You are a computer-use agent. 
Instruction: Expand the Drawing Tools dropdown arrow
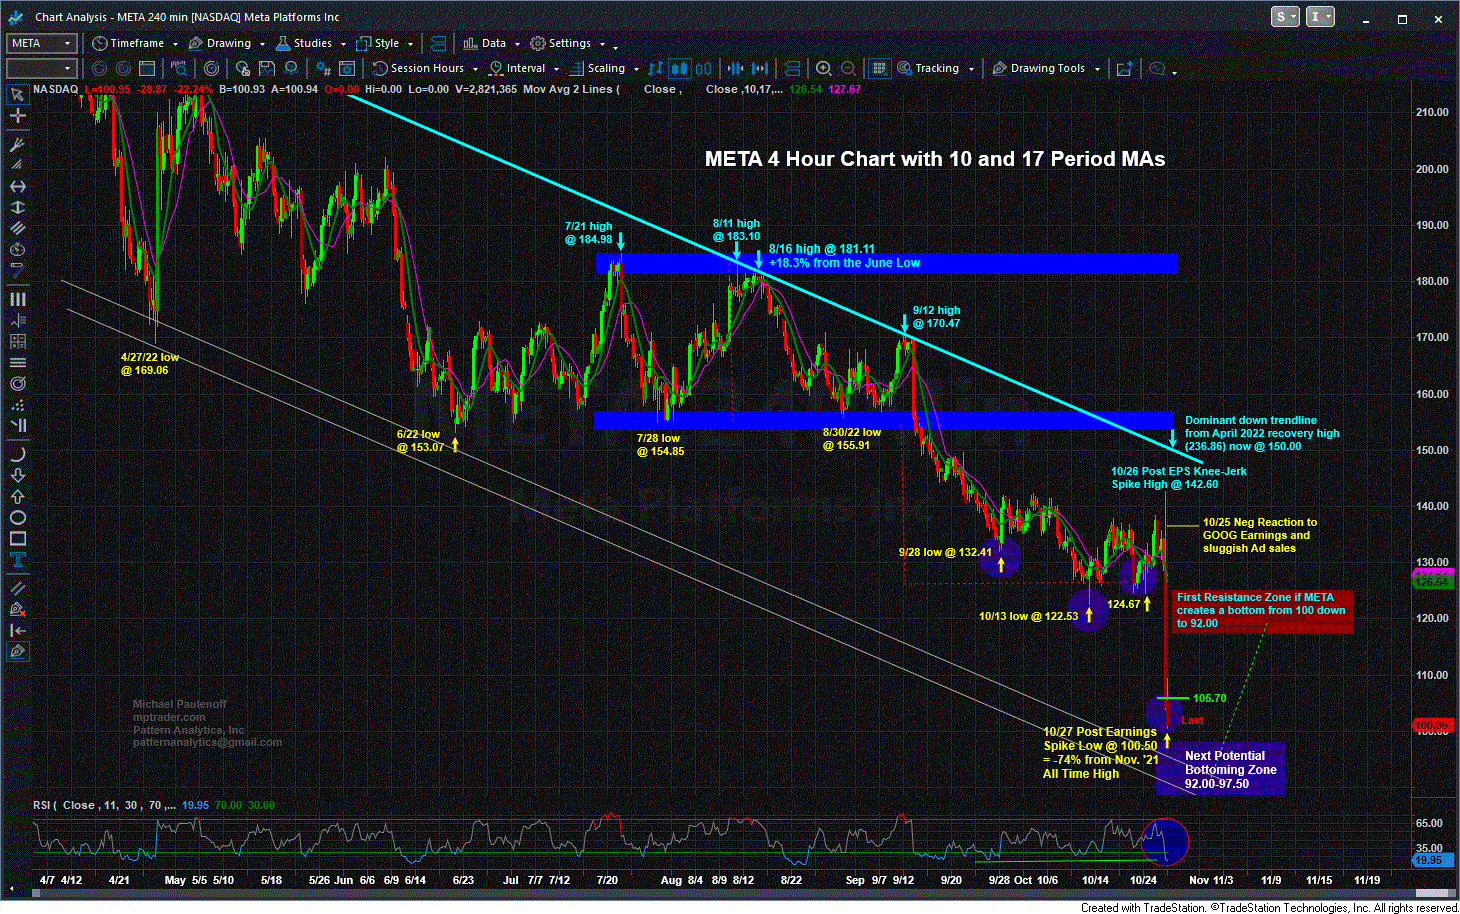1097,69
